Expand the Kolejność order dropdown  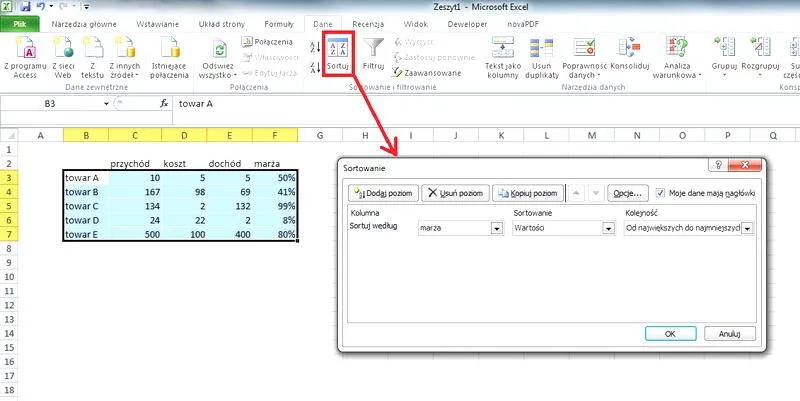click(746, 228)
